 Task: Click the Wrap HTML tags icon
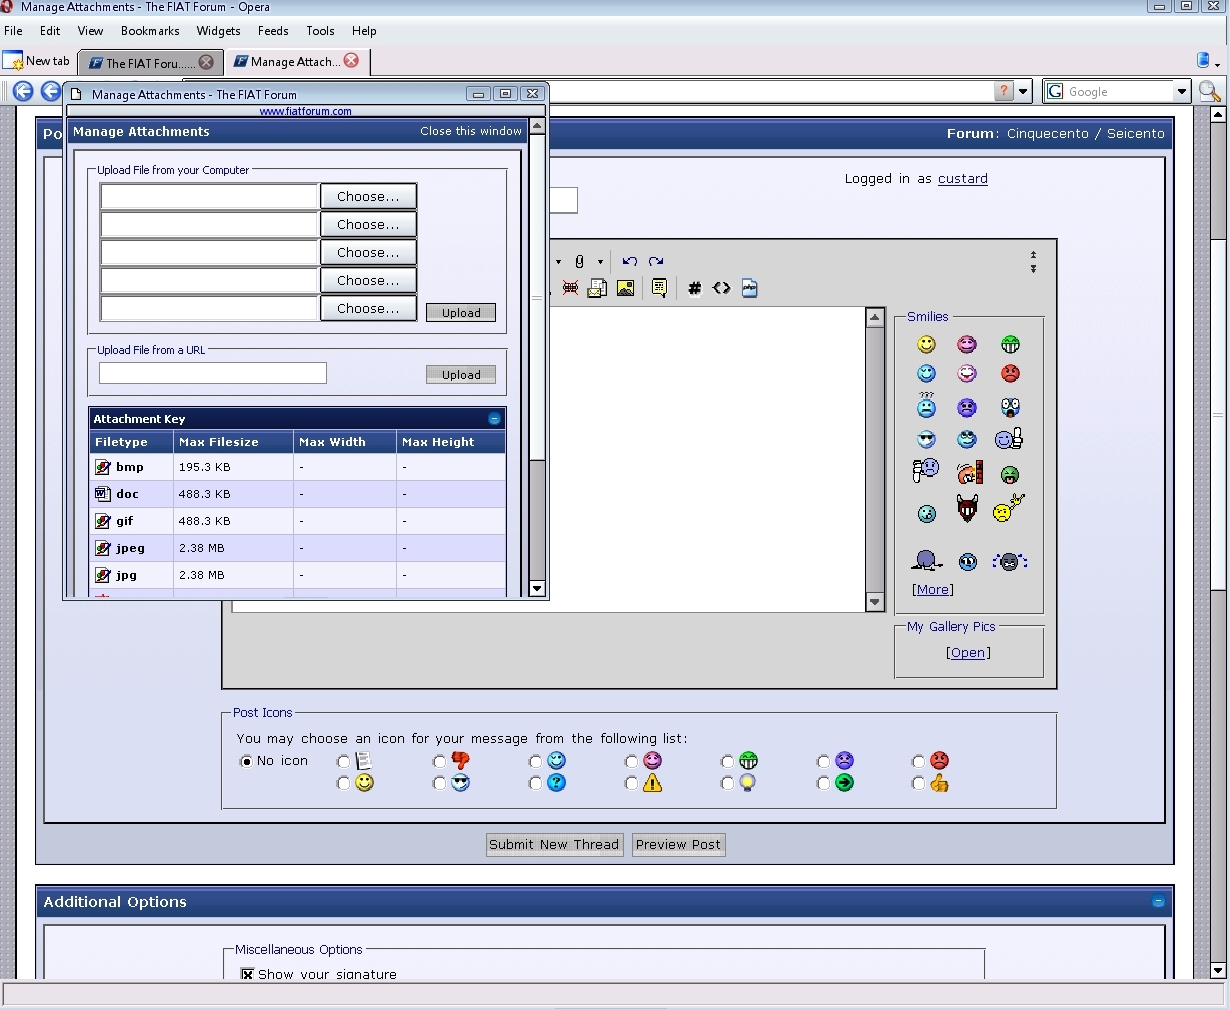point(721,289)
